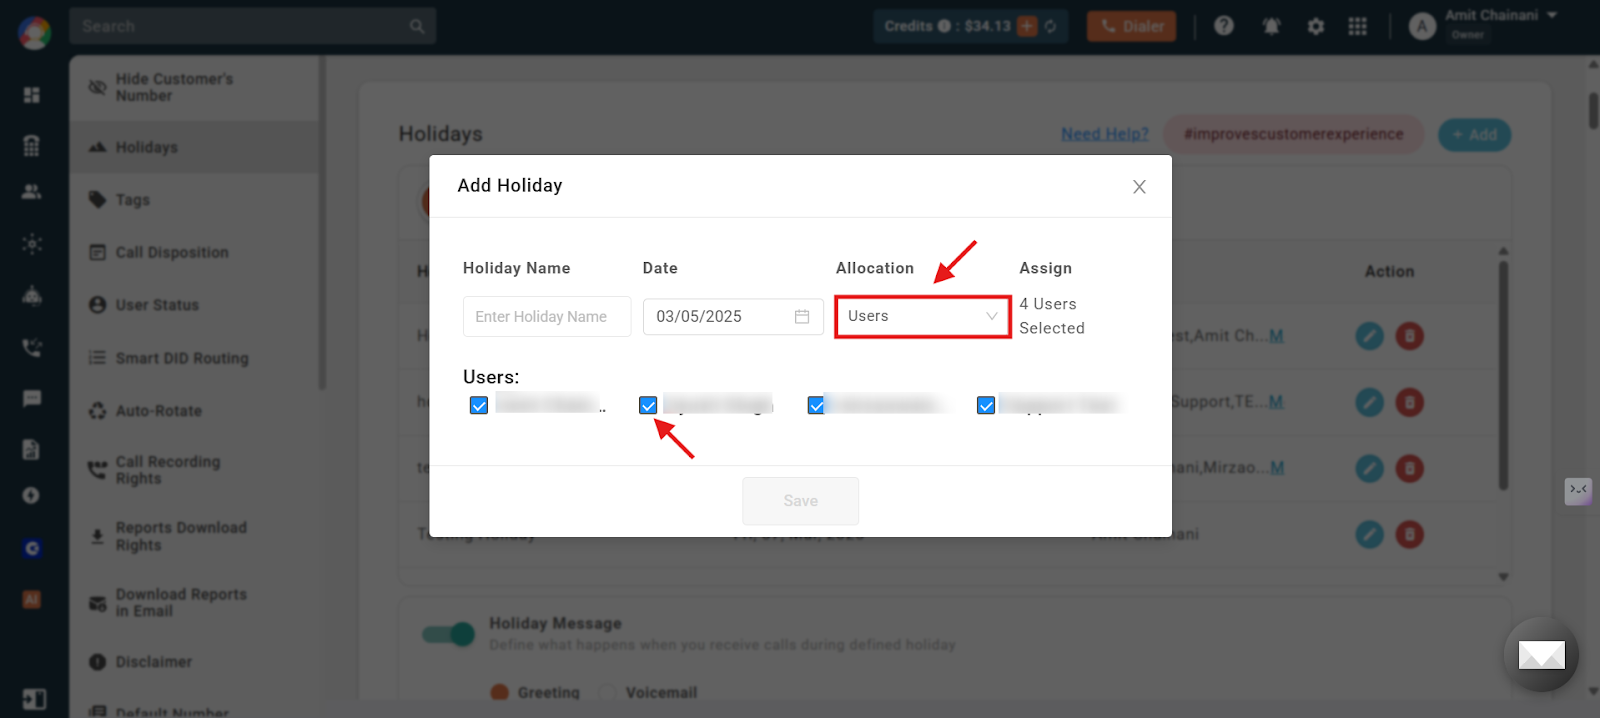The width and height of the screenshot is (1600, 718).
Task: Click the building icon in left sidebar
Action: pyautogui.click(x=32, y=146)
